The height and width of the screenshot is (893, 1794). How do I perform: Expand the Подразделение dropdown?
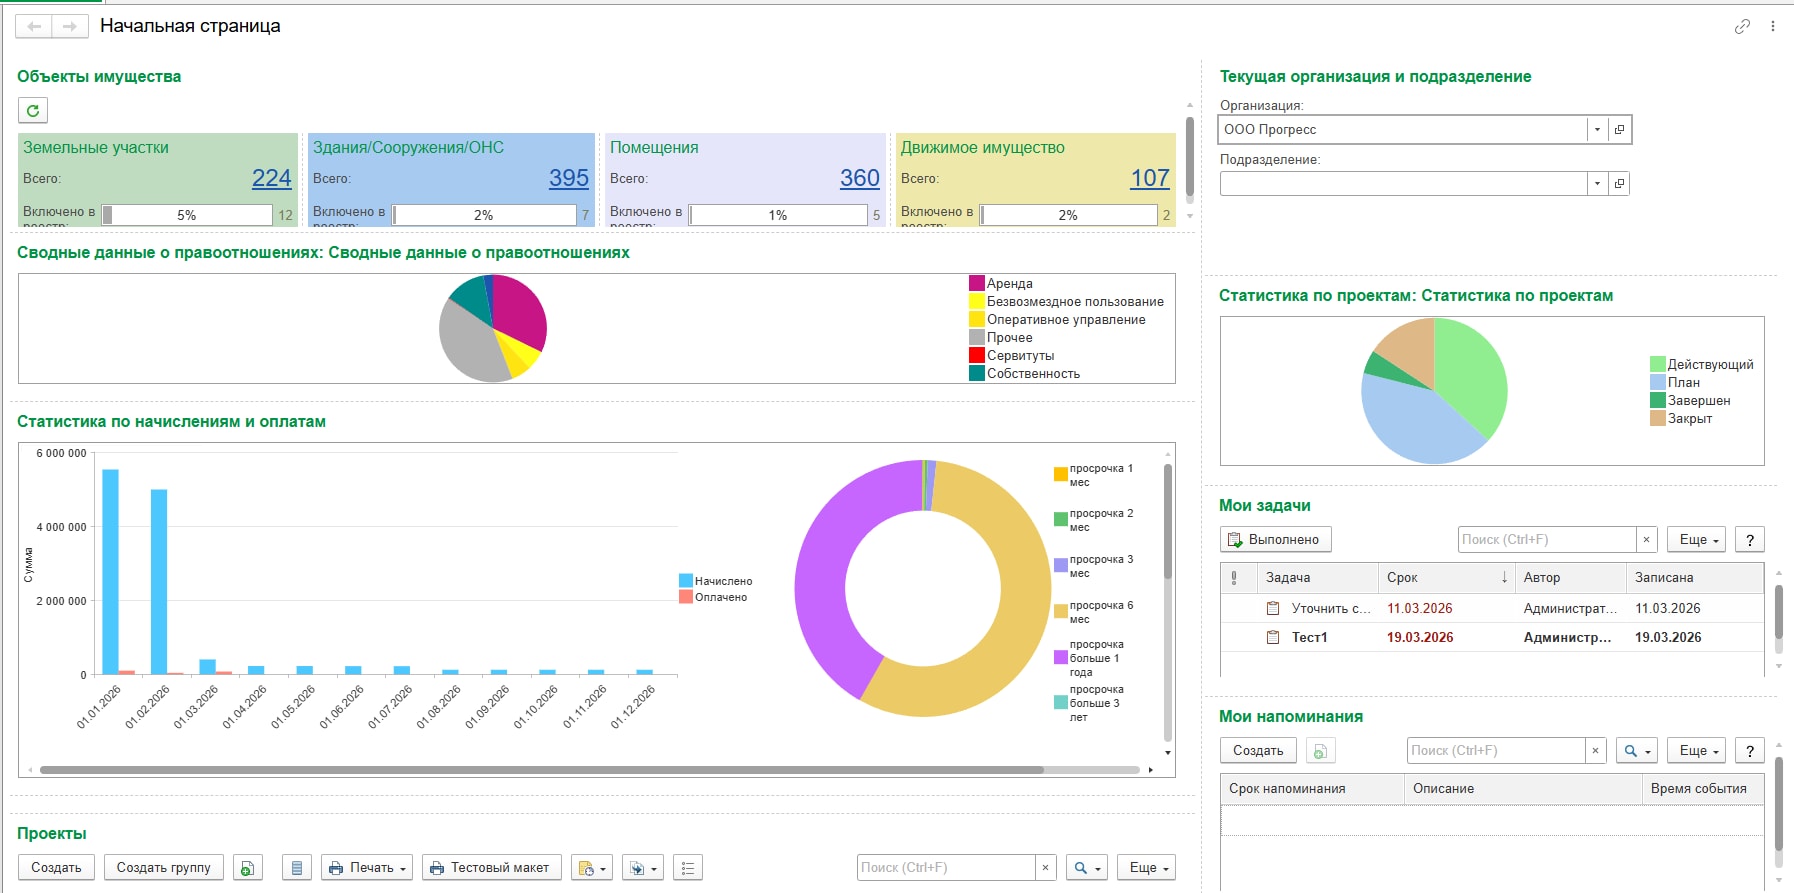point(1597,183)
